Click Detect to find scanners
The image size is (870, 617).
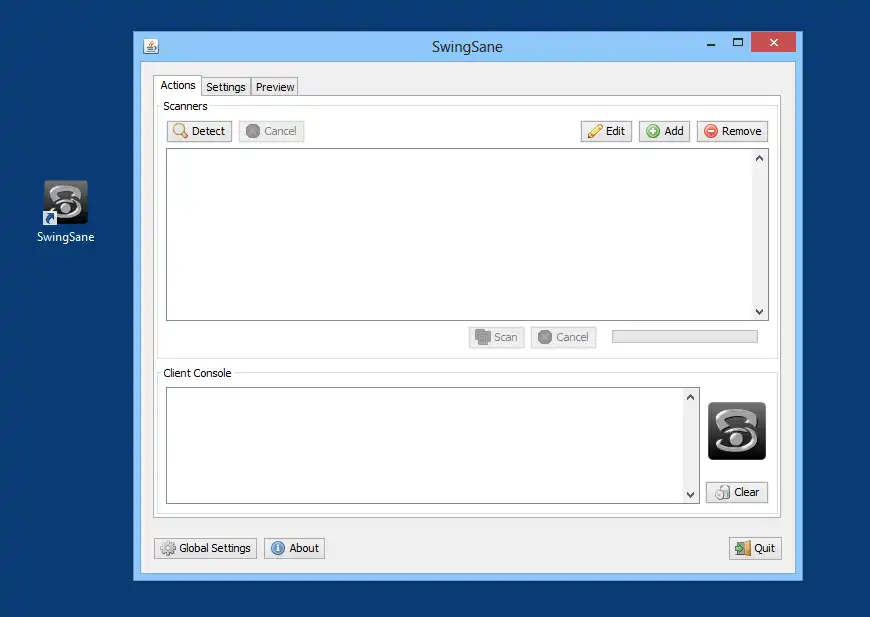[x=199, y=132]
